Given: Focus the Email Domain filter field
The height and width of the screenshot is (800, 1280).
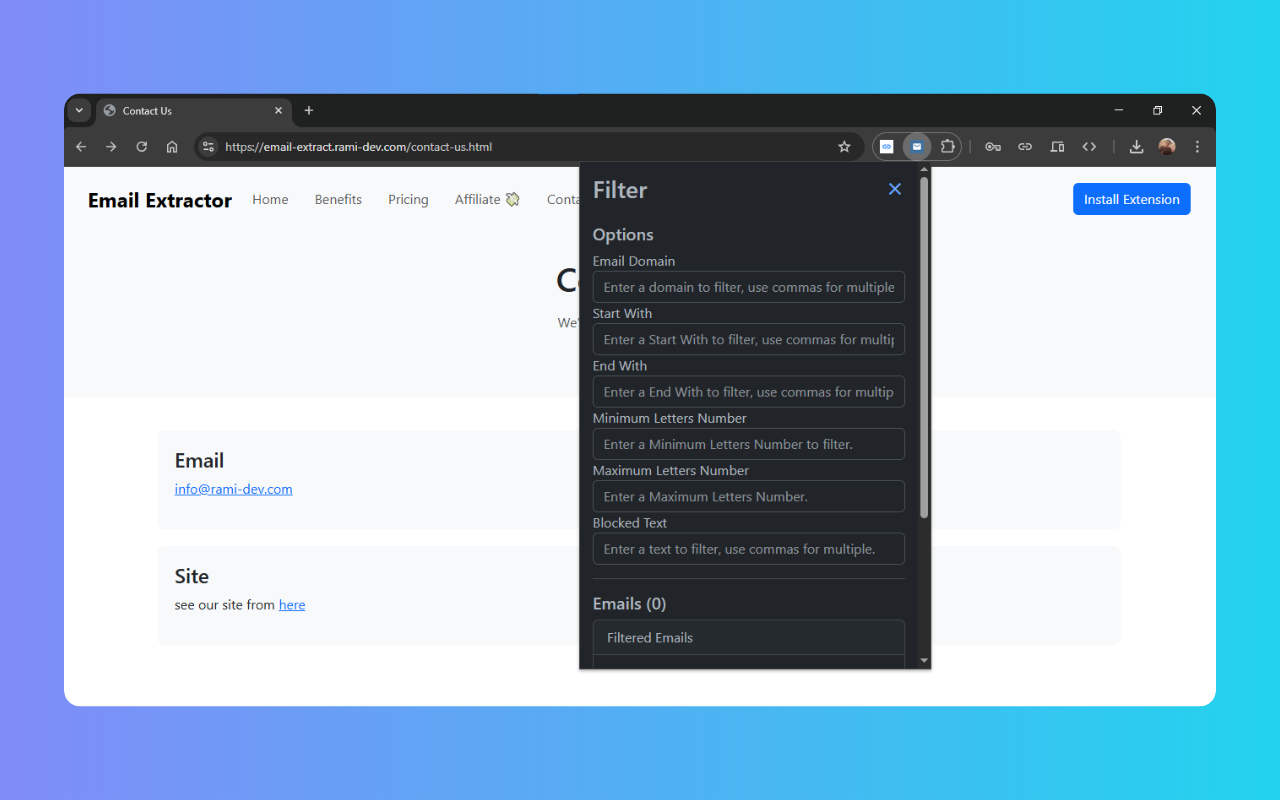Looking at the screenshot, I should tap(748, 287).
